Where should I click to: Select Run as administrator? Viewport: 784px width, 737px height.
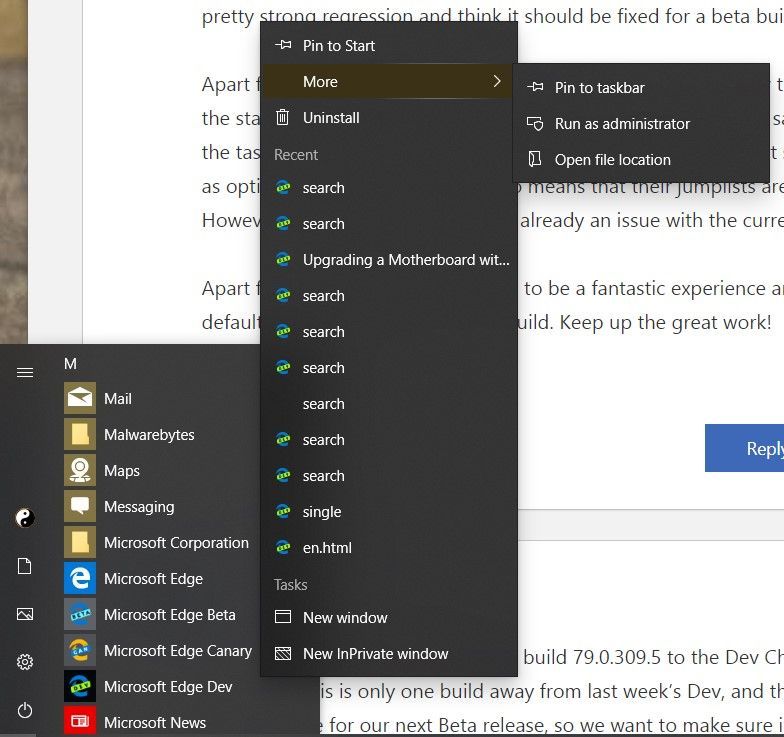click(641, 124)
